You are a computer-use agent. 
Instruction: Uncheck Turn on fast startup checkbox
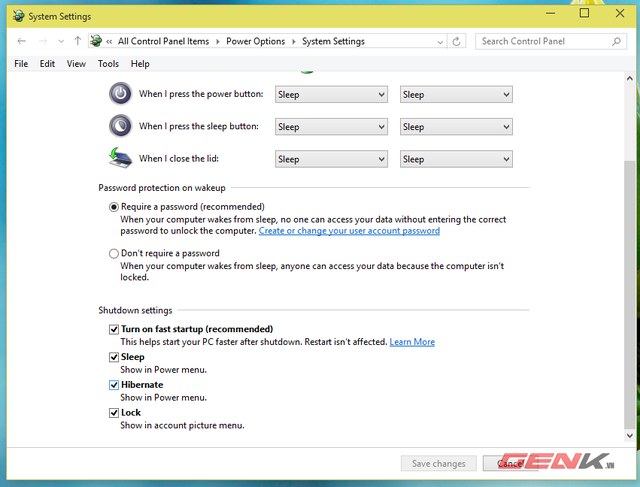(114, 329)
